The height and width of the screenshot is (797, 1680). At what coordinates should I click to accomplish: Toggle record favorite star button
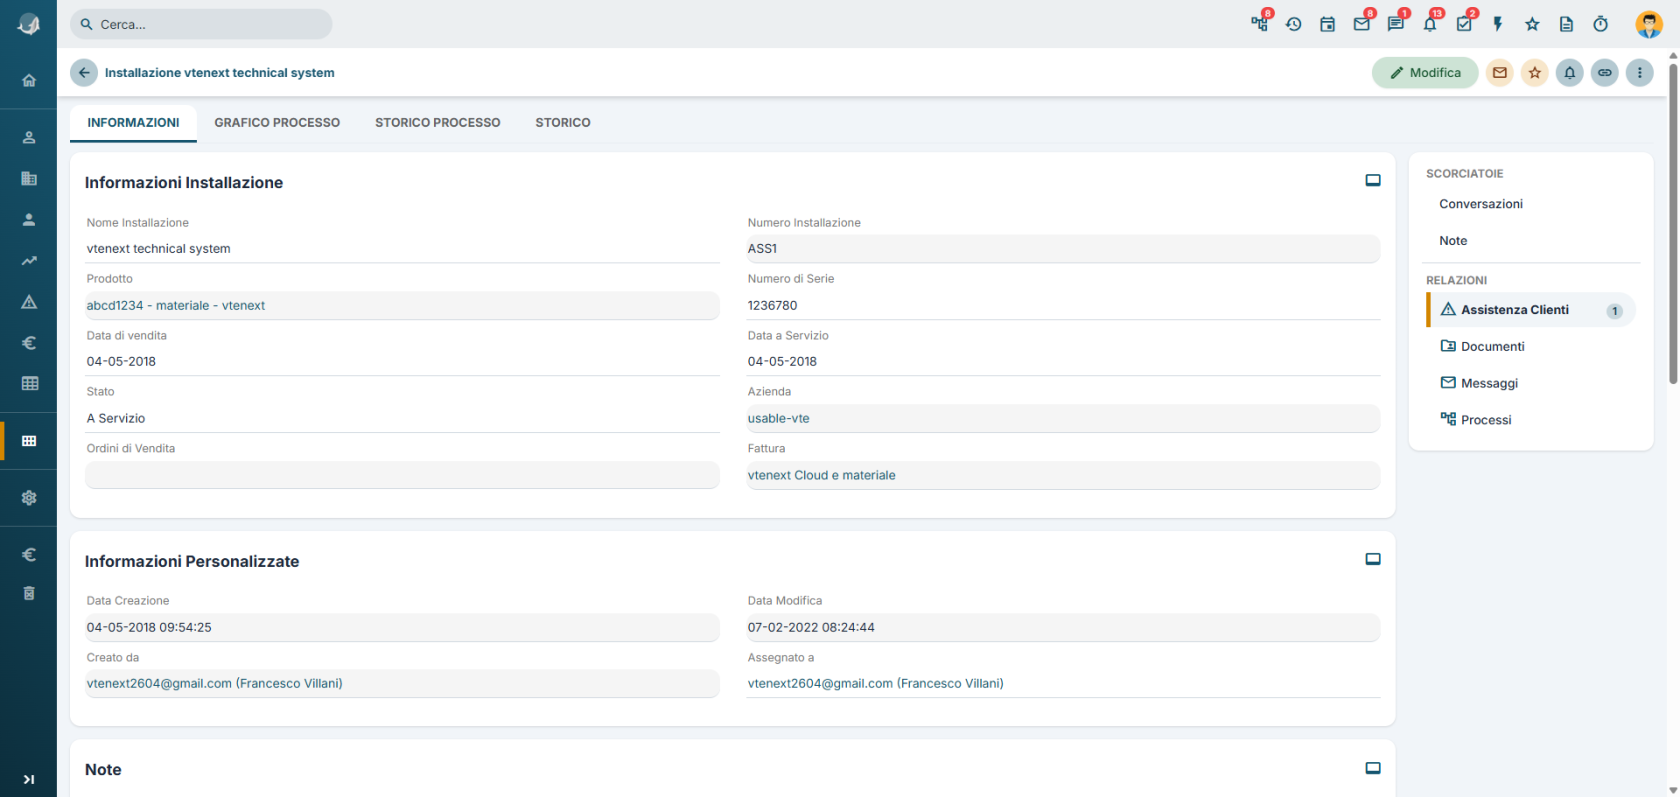click(x=1534, y=73)
